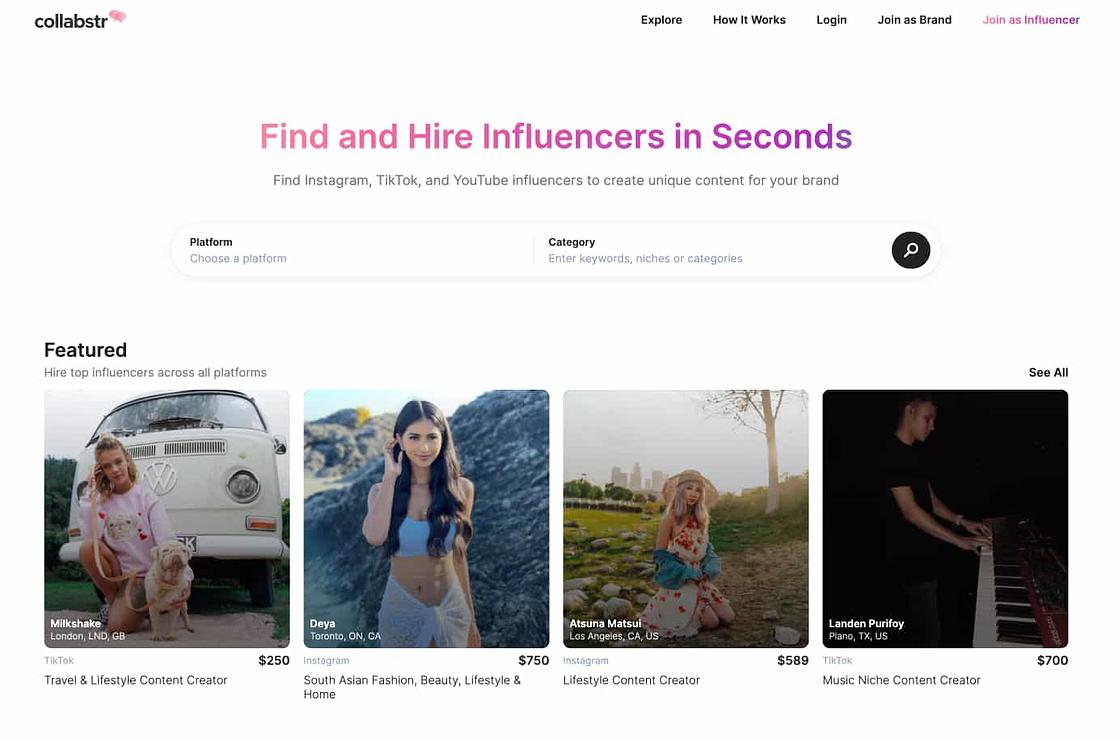Click 'Travel & Lifestyle Content Creator' description
This screenshot has width=1119, height=738.
(x=135, y=679)
